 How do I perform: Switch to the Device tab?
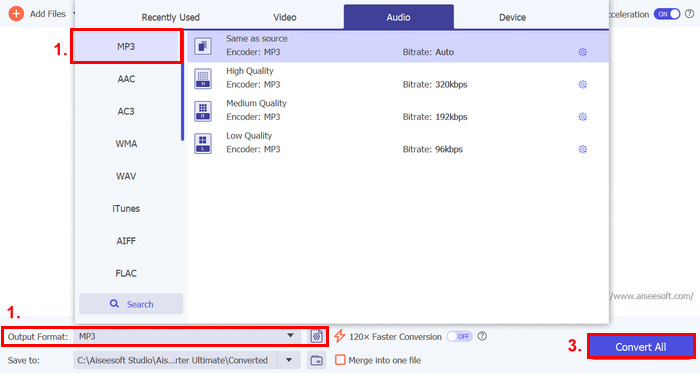tap(512, 17)
